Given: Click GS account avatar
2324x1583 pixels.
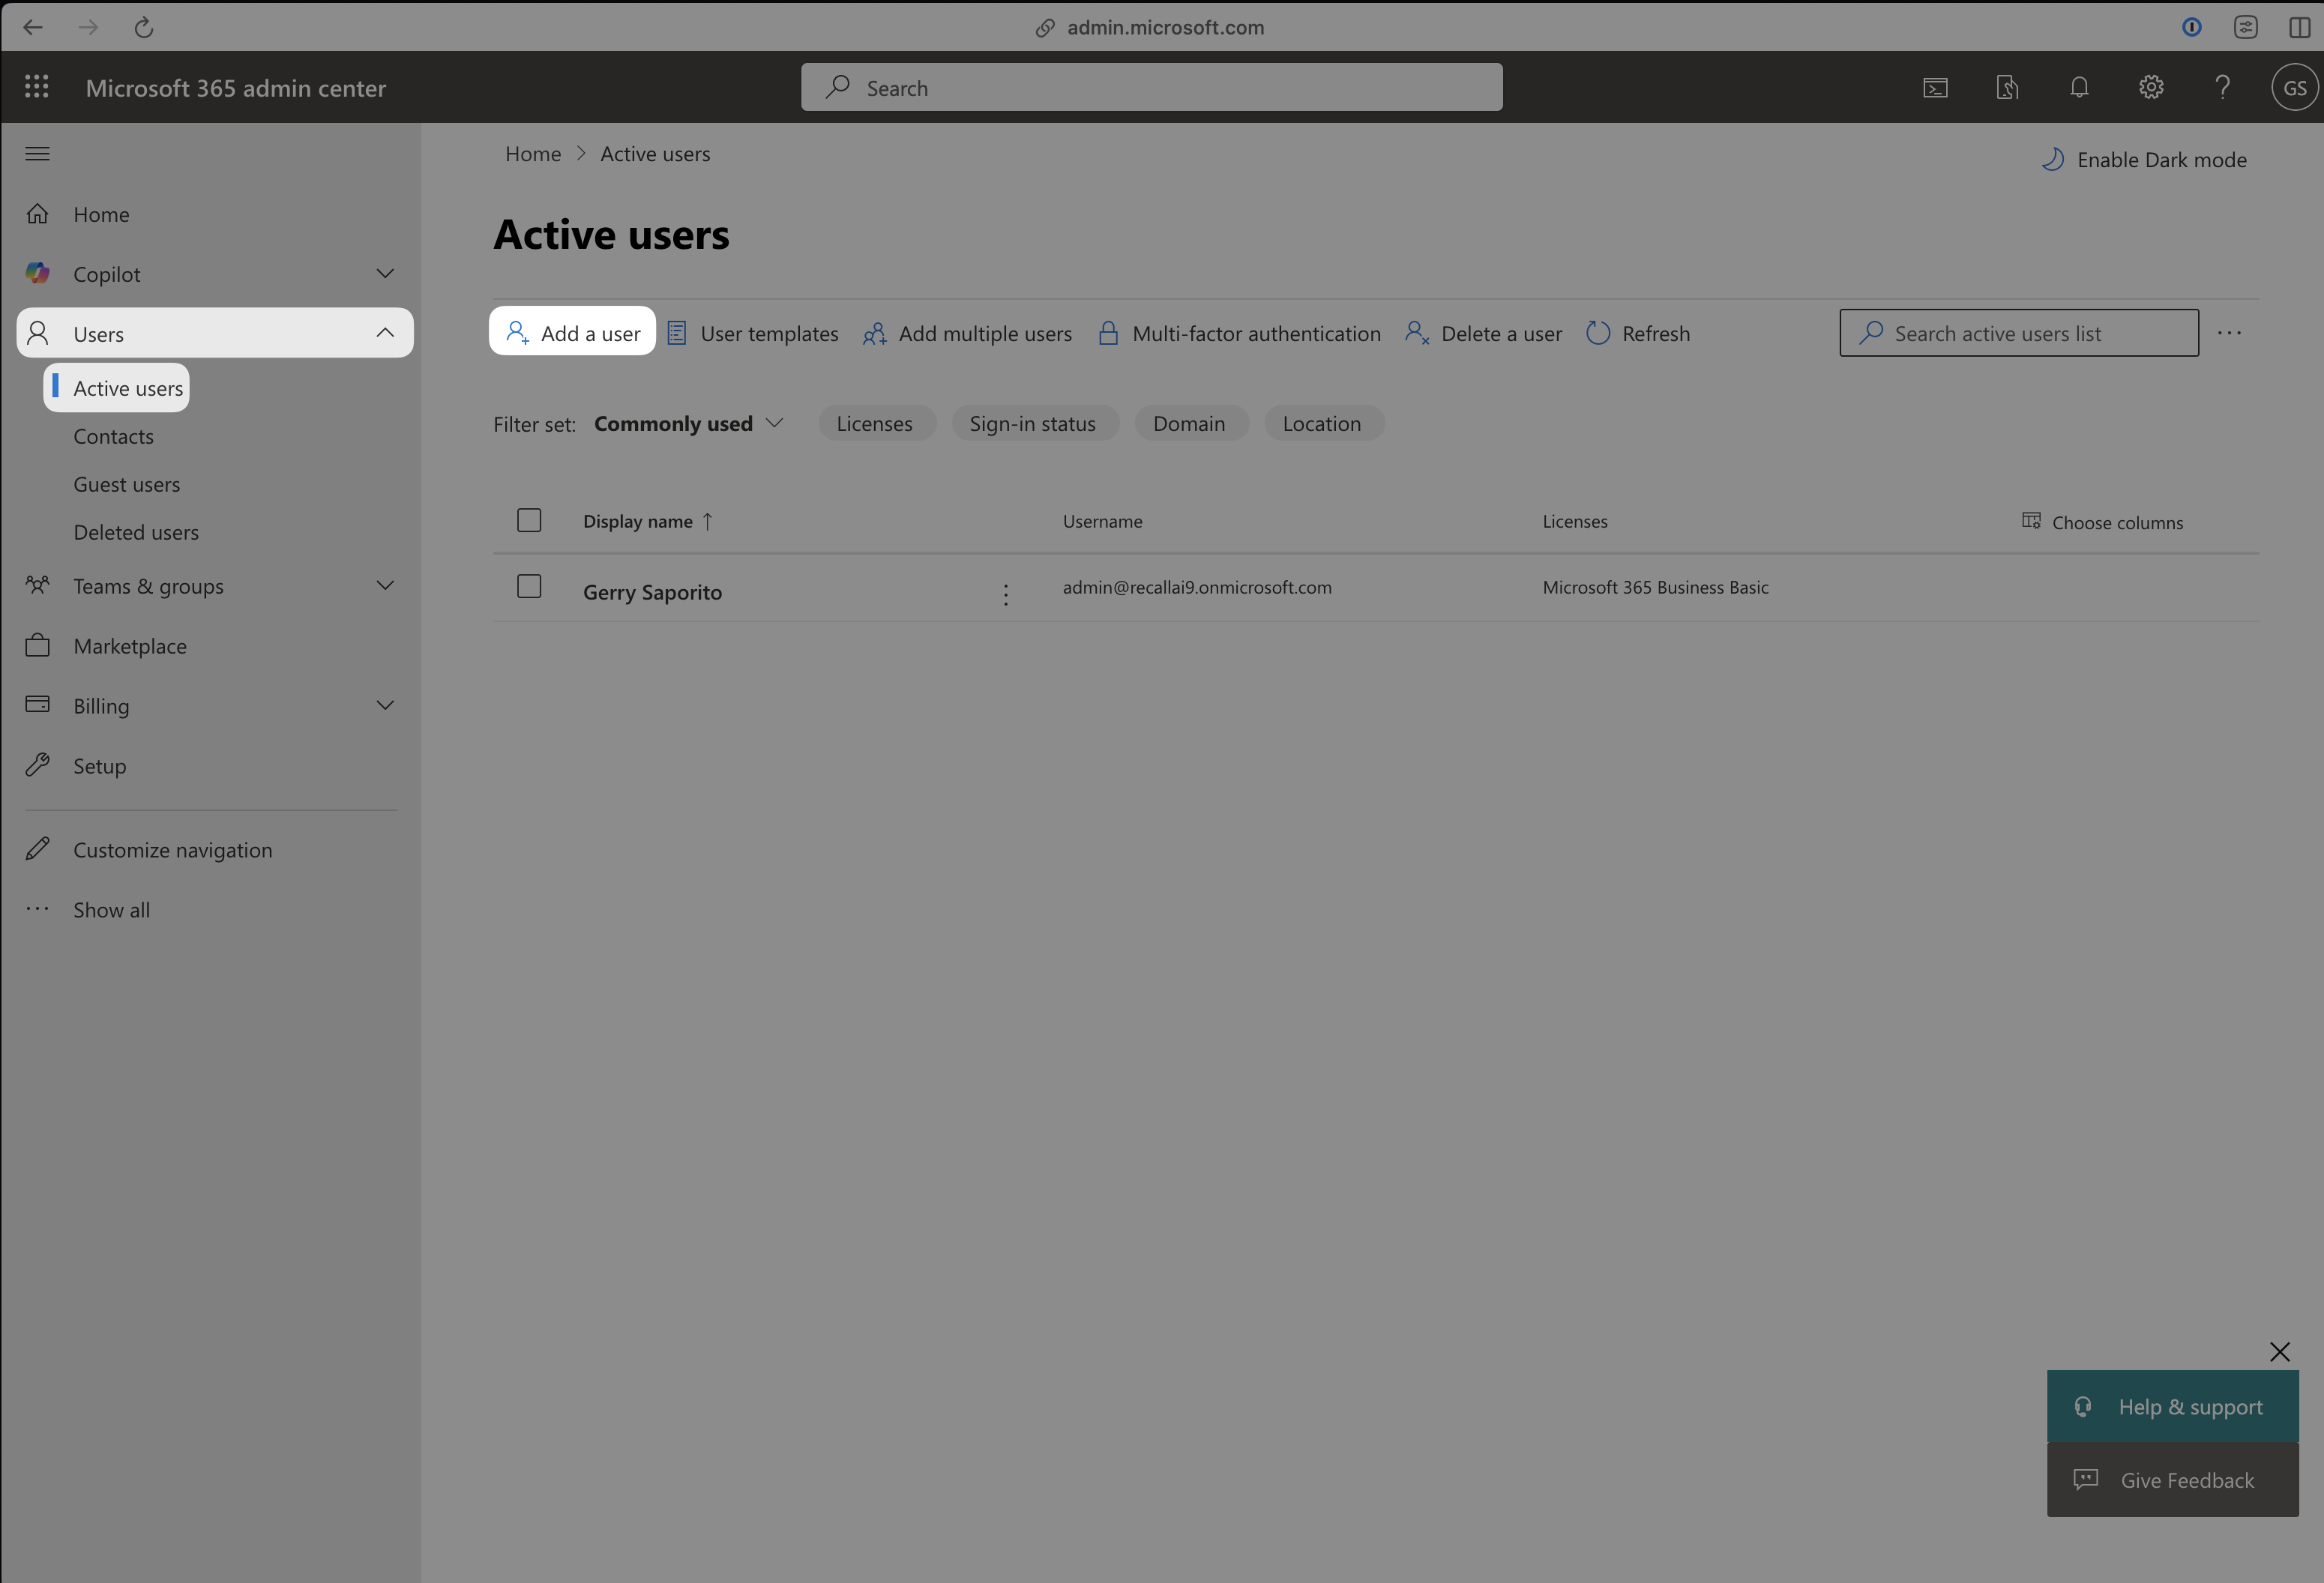Looking at the screenshot, I should [2294, 88].
